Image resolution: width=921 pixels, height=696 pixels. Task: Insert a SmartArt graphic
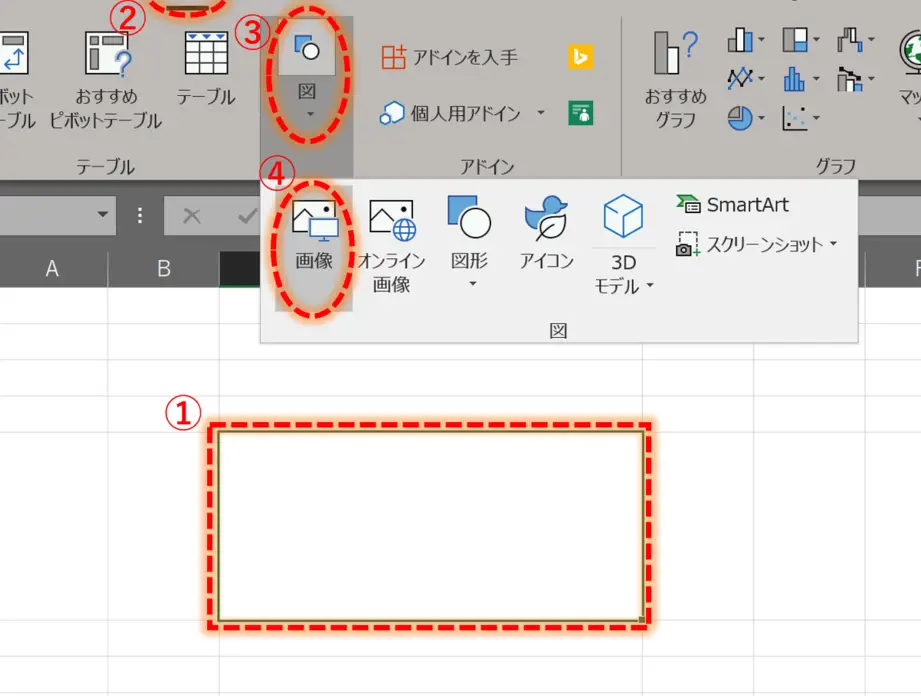pyautogui.click(x=744, y=204)
